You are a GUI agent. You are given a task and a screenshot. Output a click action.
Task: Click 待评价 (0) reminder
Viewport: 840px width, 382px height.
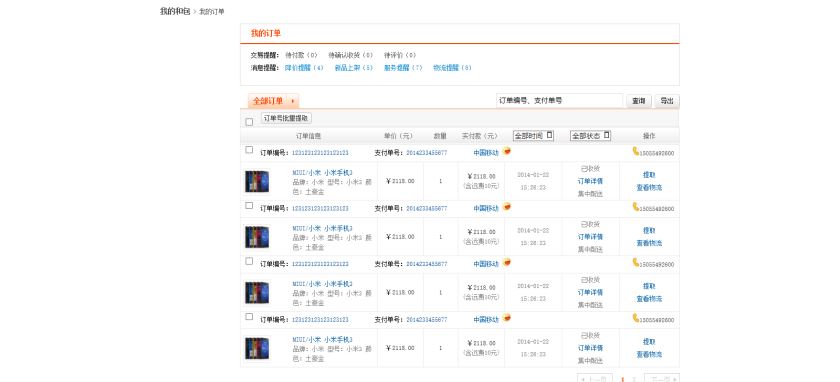(400, 55)
